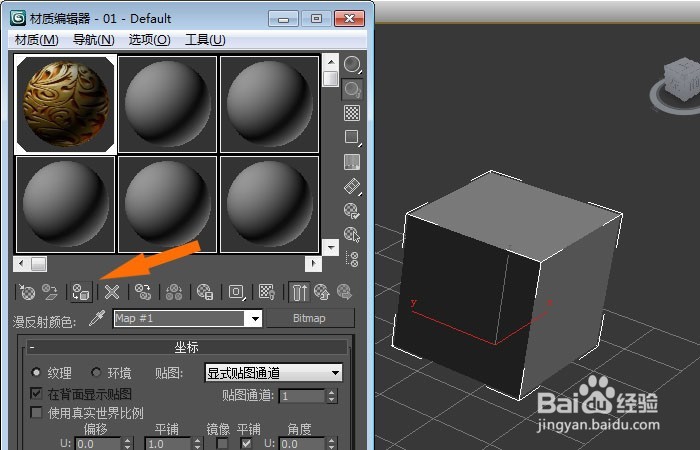The height and width of the screenshot is (450, 700).
Task: Open the 工具(U) menu
Action: point(205,40)
